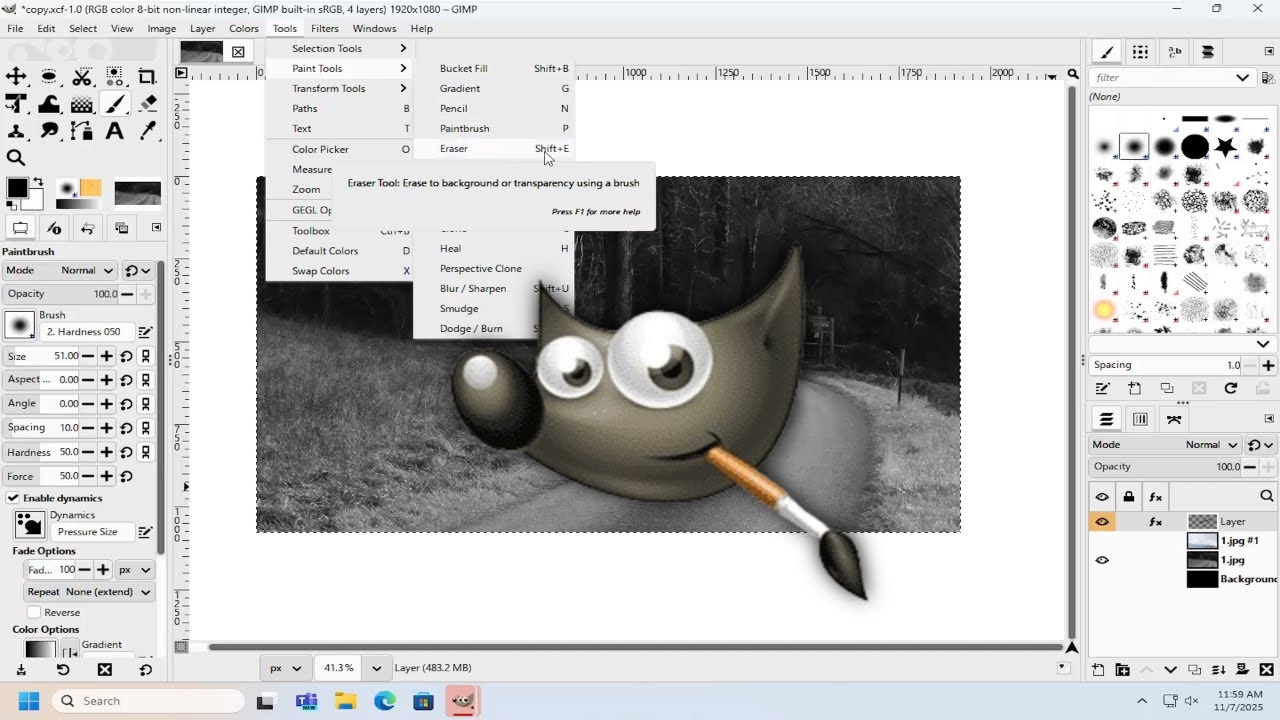The width and height of the screenshot is (1280, 720).
Task: Hide the 'Layer' layer eye icon
Action: point(1102,521)
